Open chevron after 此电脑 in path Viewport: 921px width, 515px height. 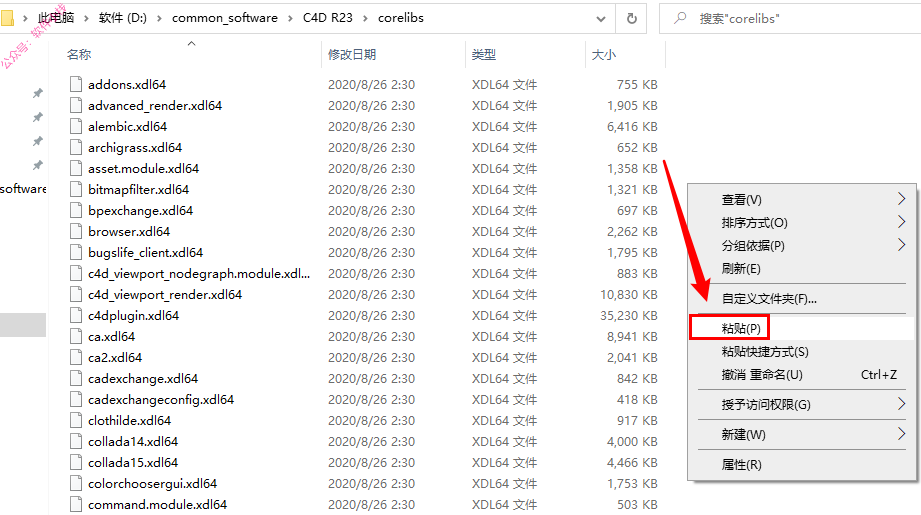tap(86, 18)
